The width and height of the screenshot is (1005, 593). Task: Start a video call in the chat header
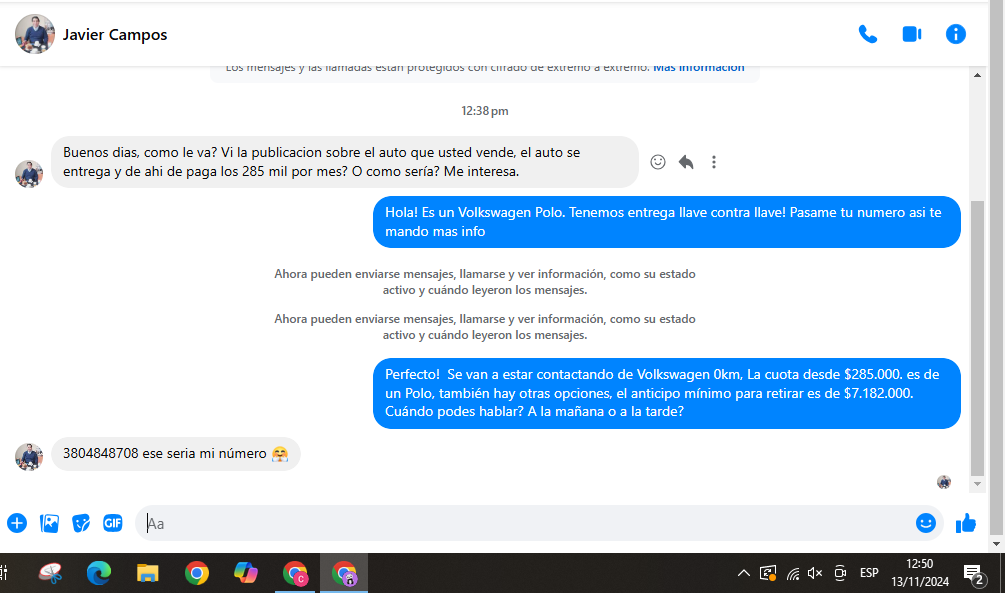911,35
